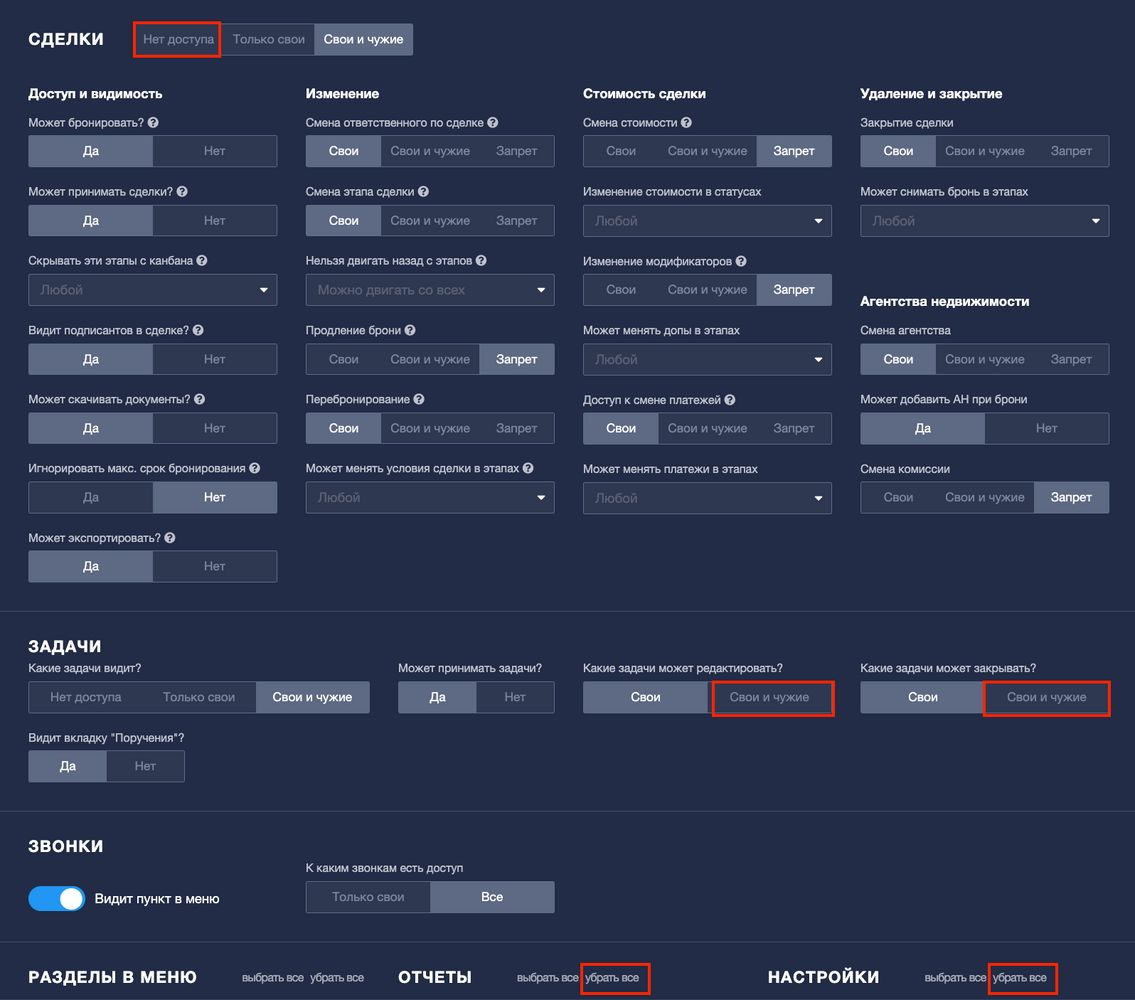Expand 'Скрывать эти этапы с канбана' dropdown
1135x1000 pixels.
[x=153, y=290]
